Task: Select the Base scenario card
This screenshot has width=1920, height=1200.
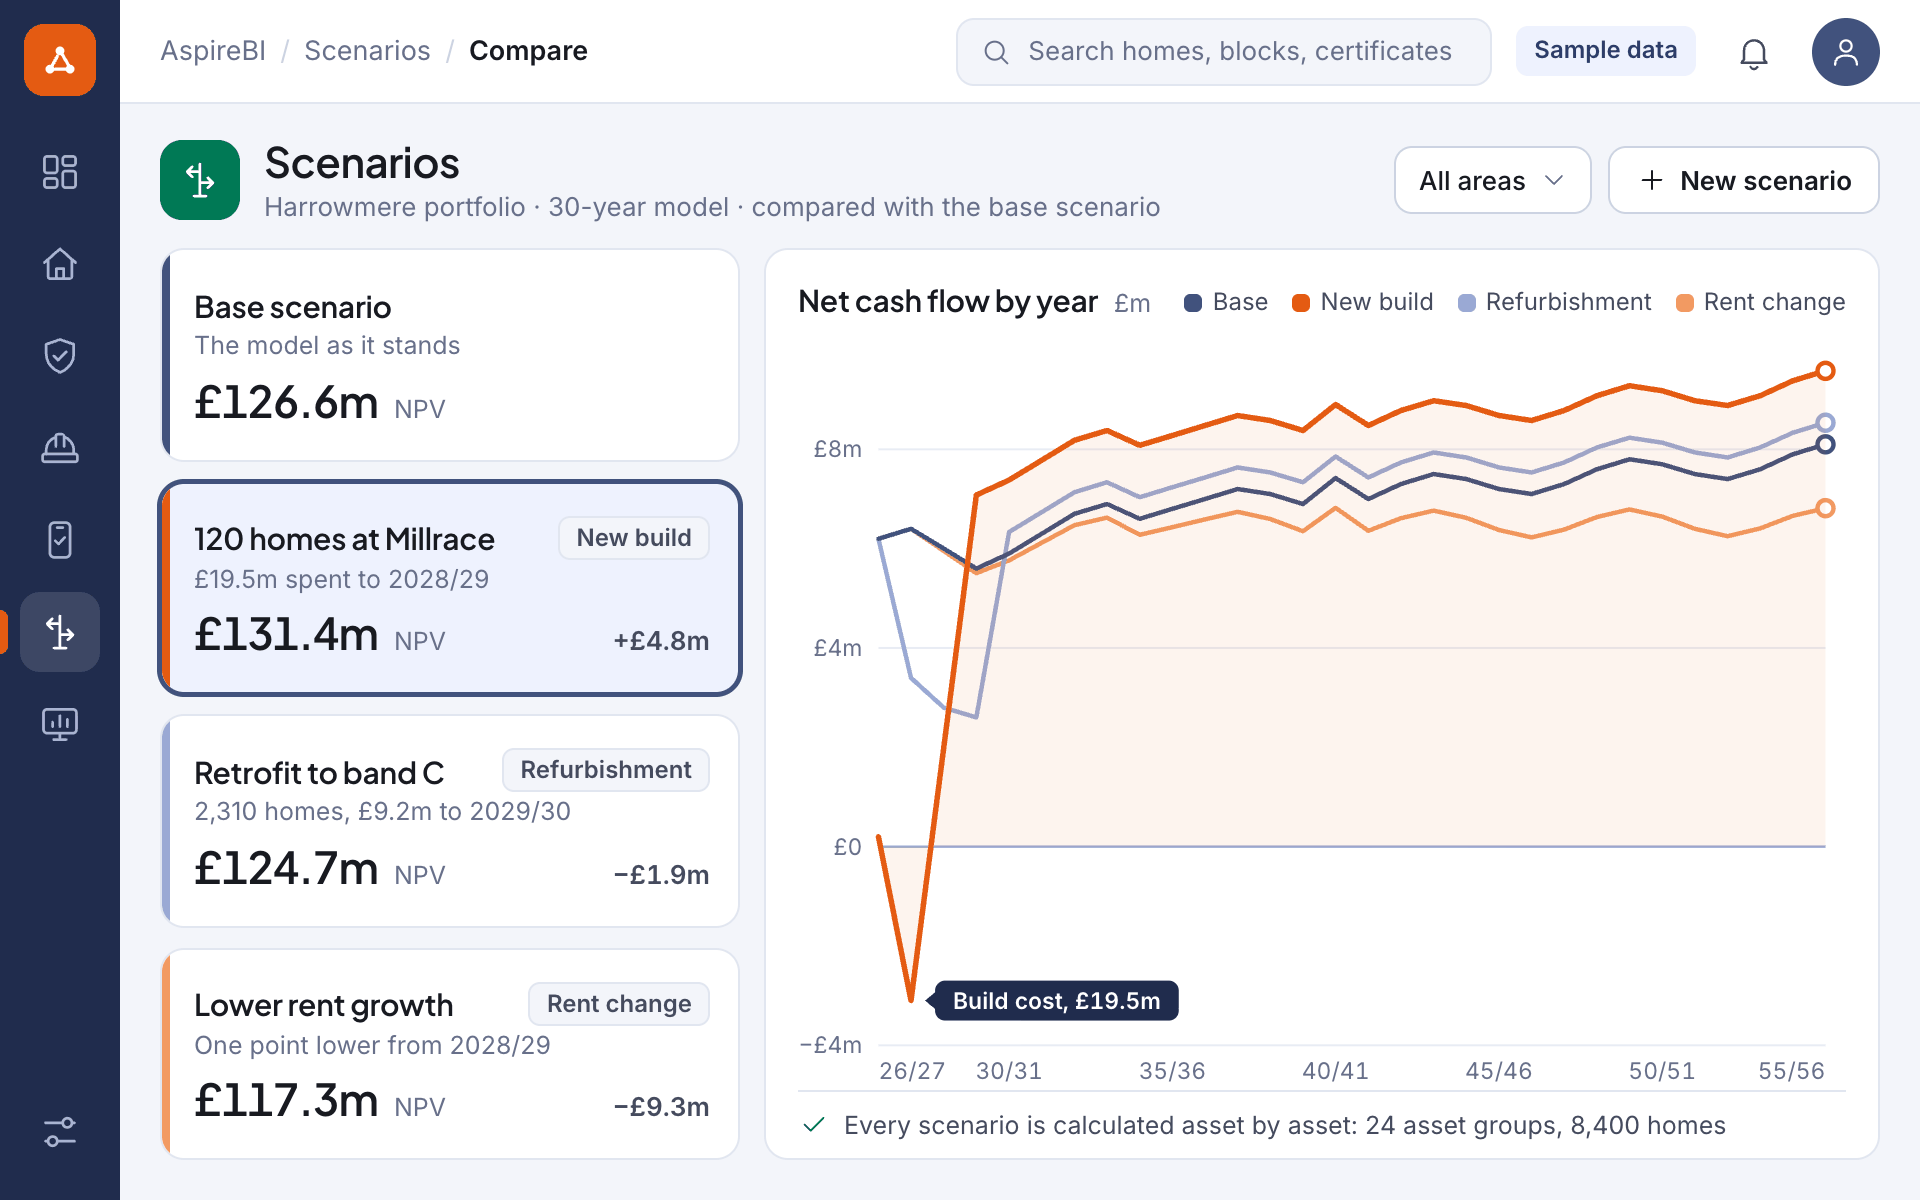Action: pyautogui.click(x=450, y=355)
